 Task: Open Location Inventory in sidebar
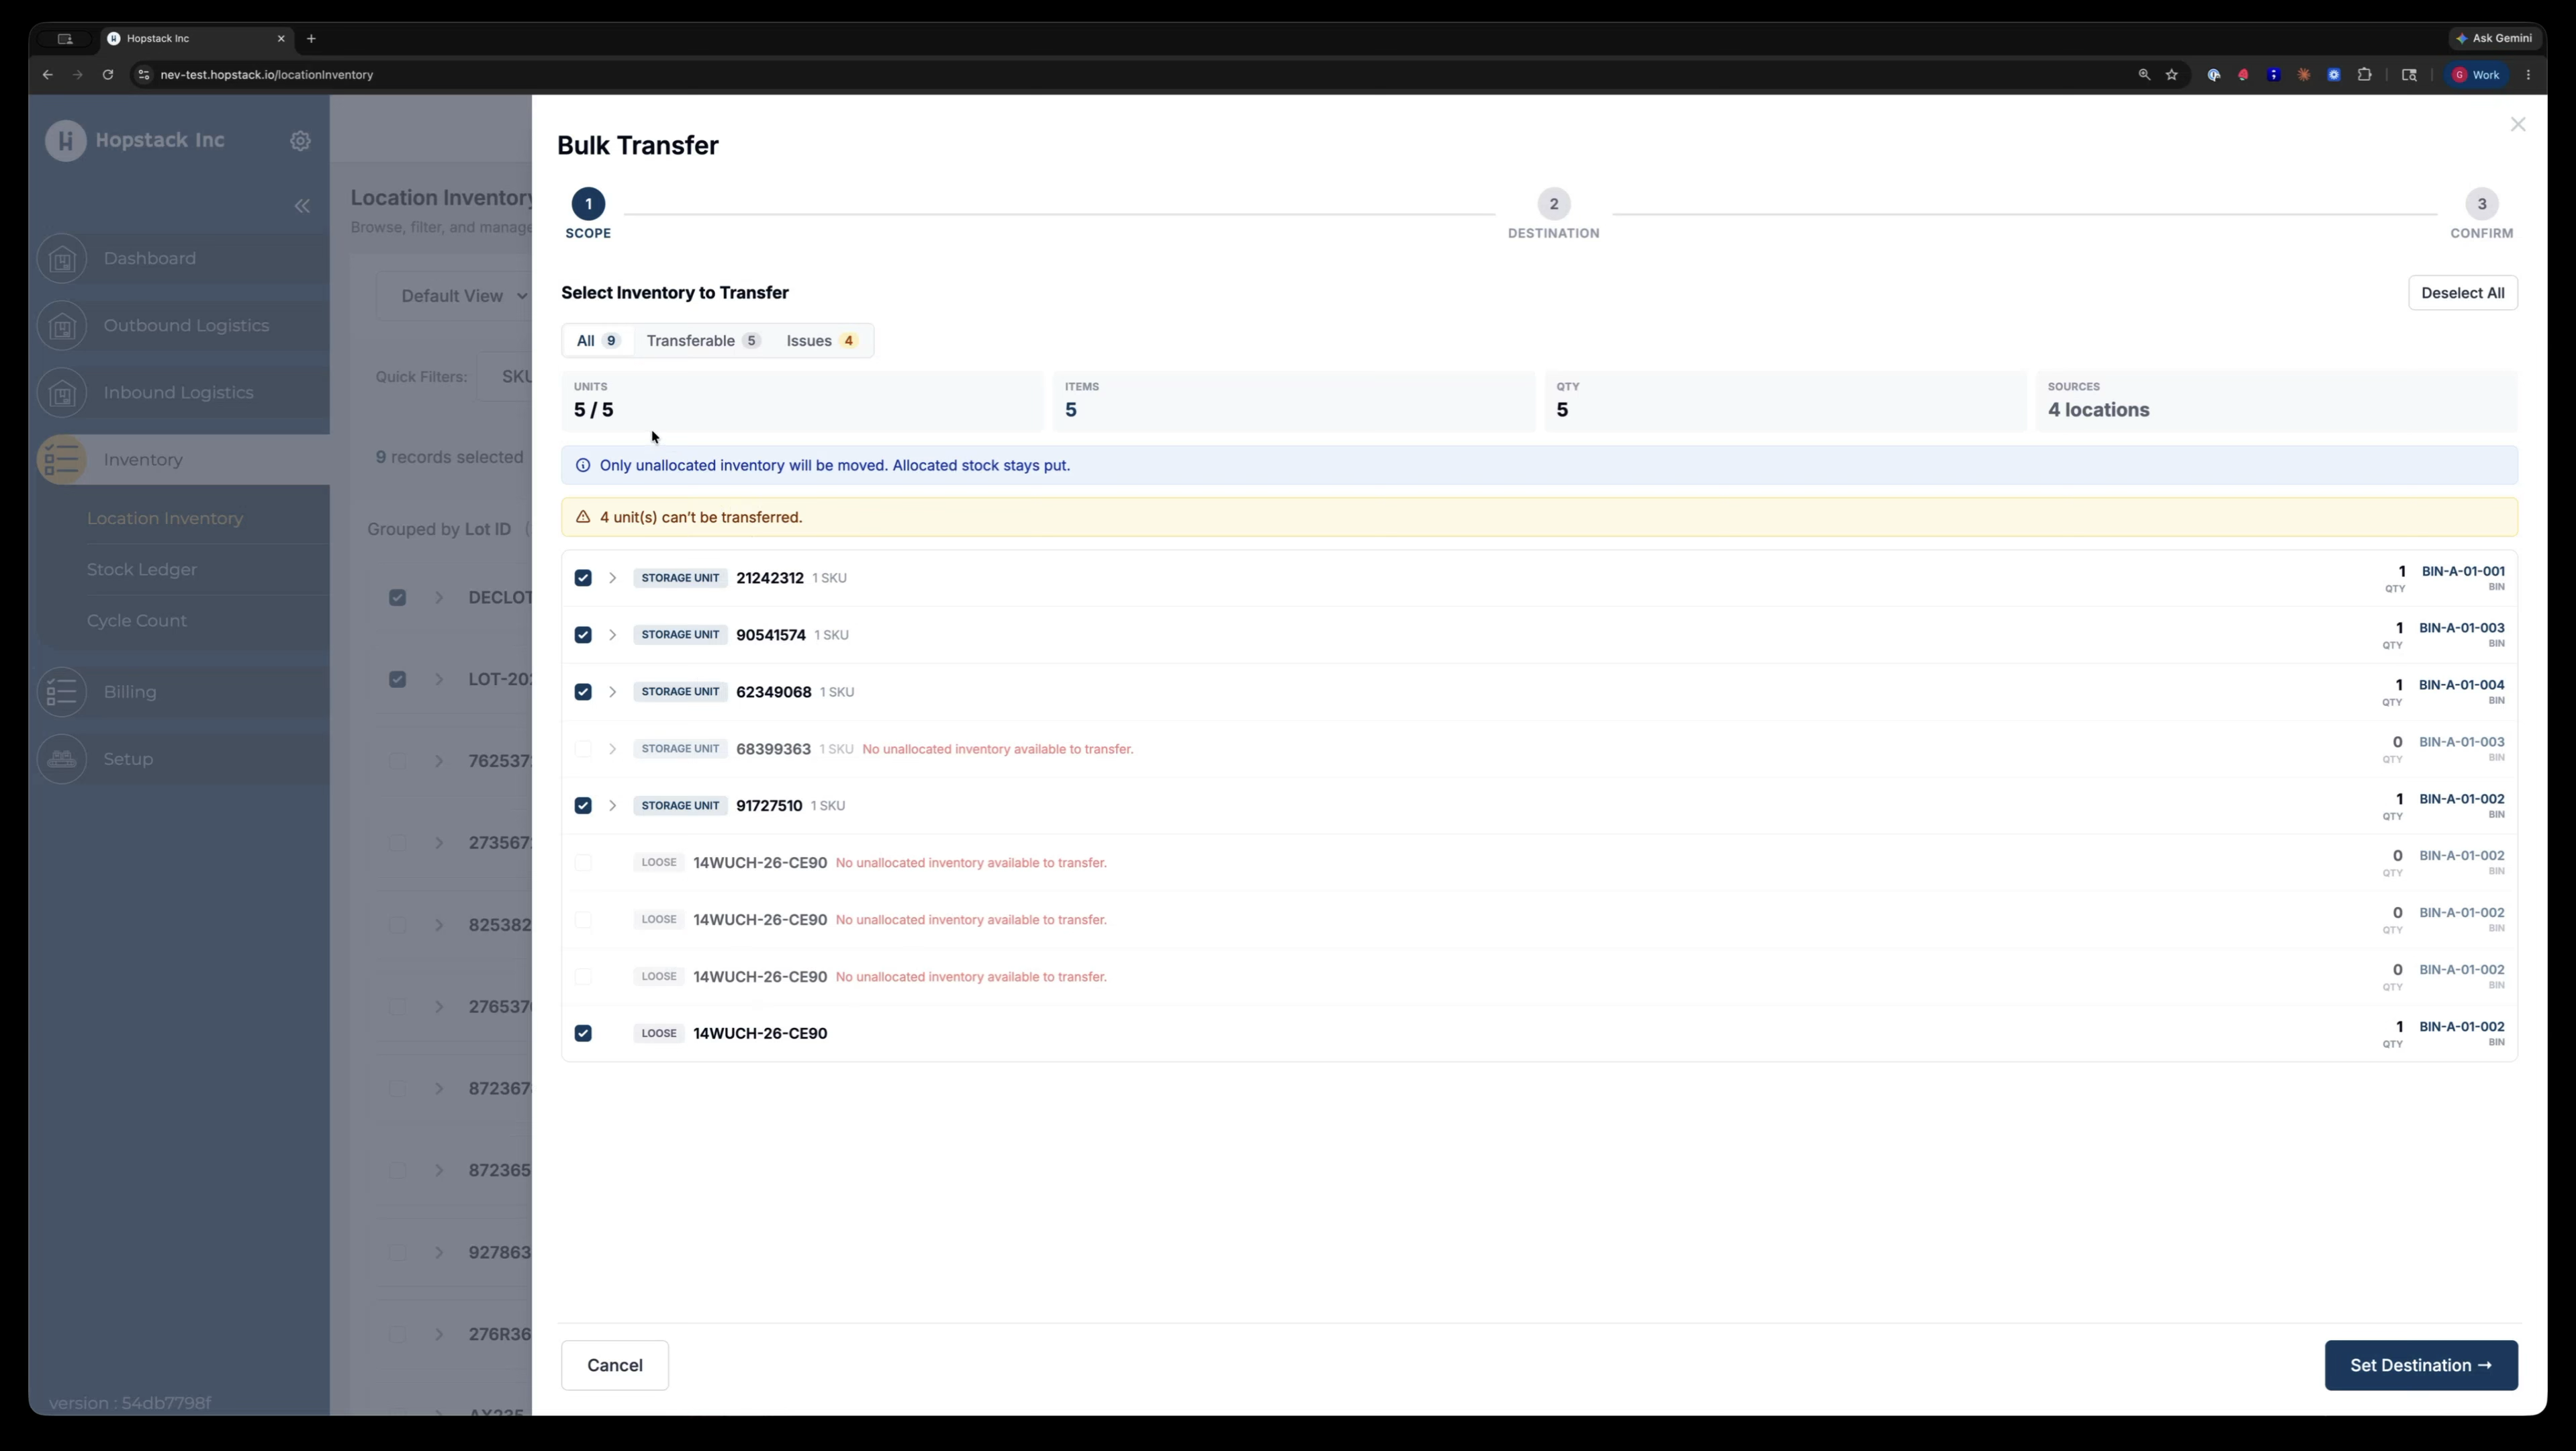[165, 519]
